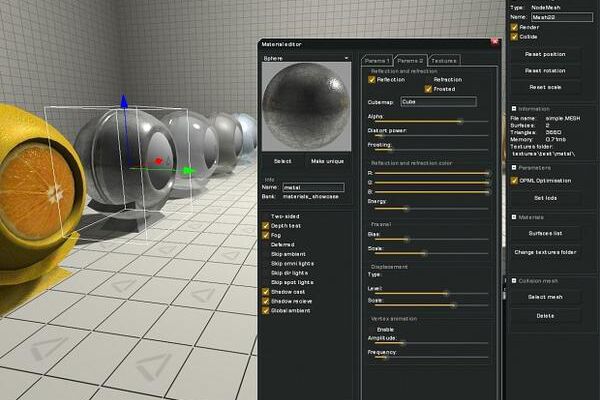The image size is (600, 400).
Task: Select the orange fruit object in viewport
Action: coord(36,191)
